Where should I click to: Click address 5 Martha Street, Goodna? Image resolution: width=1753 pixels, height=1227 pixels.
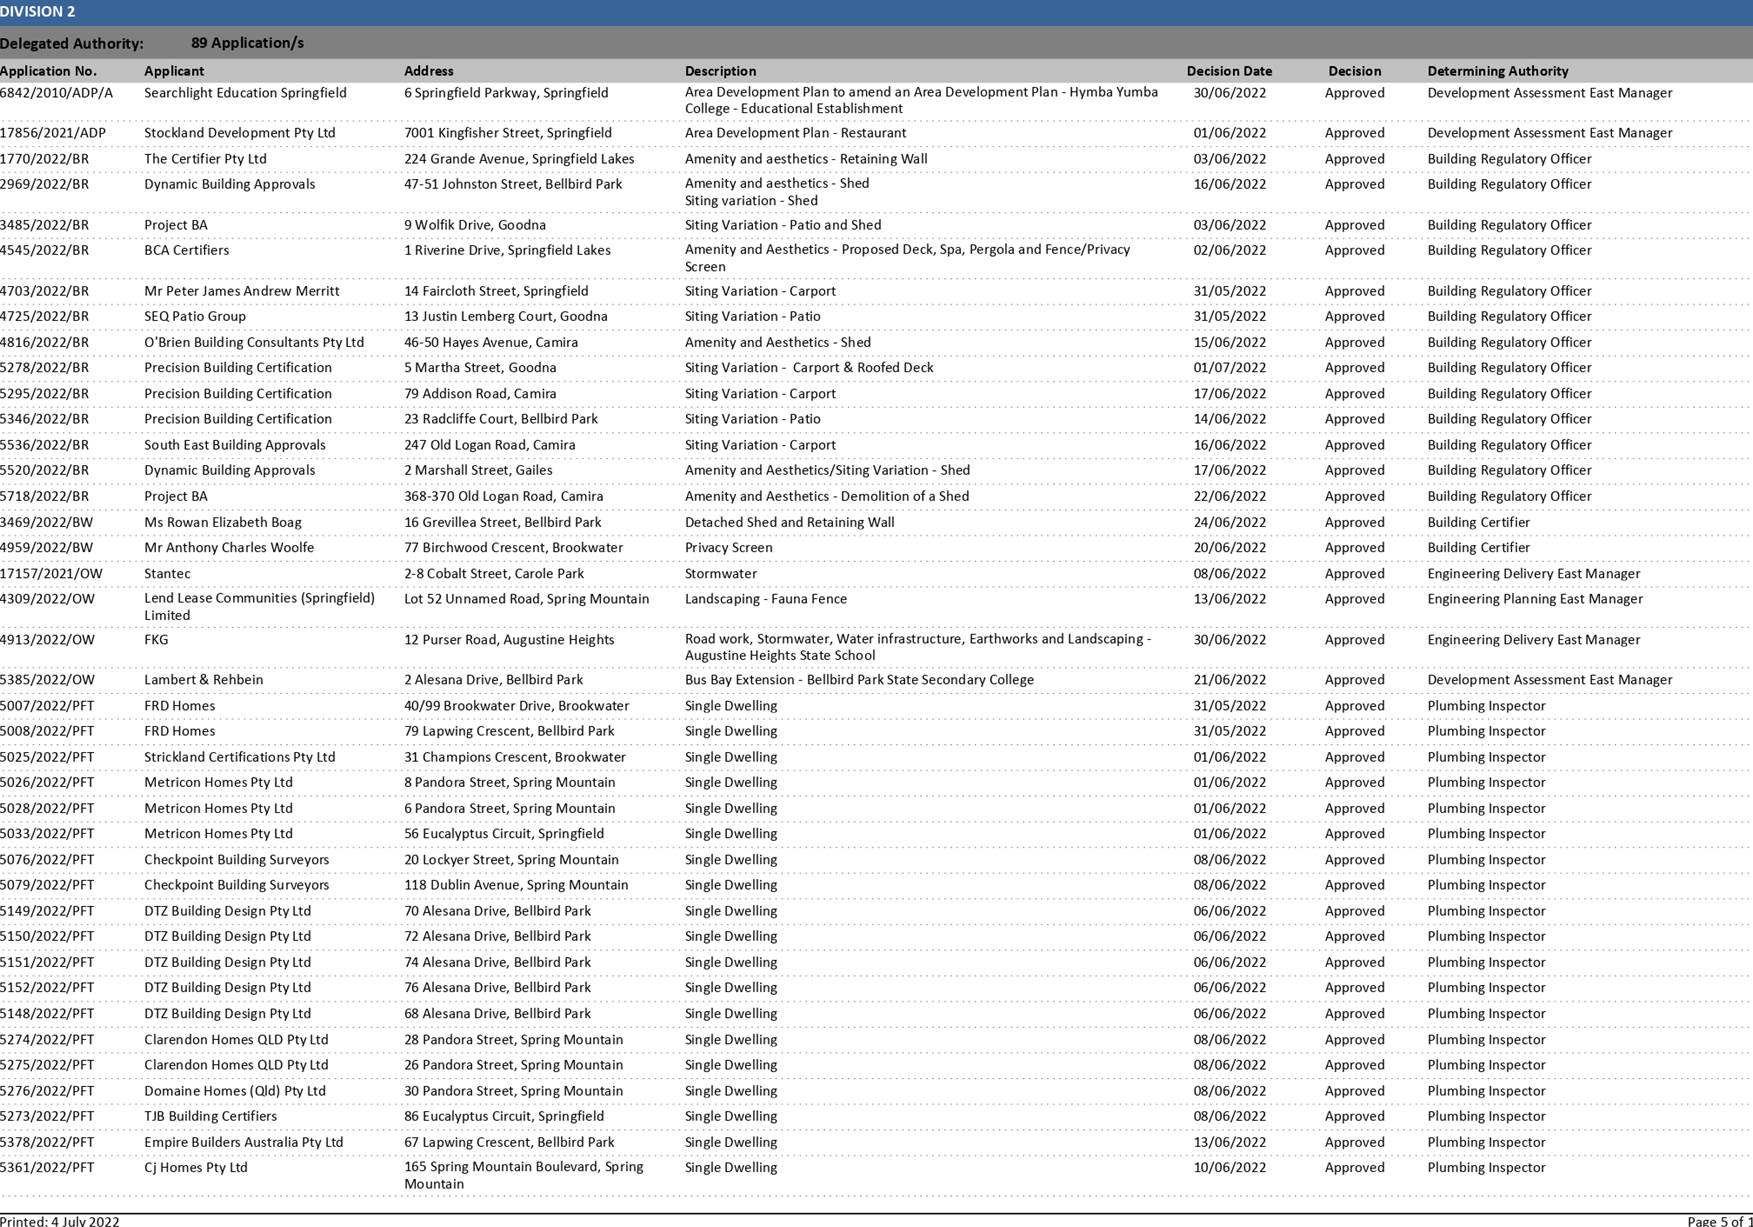tap(480, 367)
